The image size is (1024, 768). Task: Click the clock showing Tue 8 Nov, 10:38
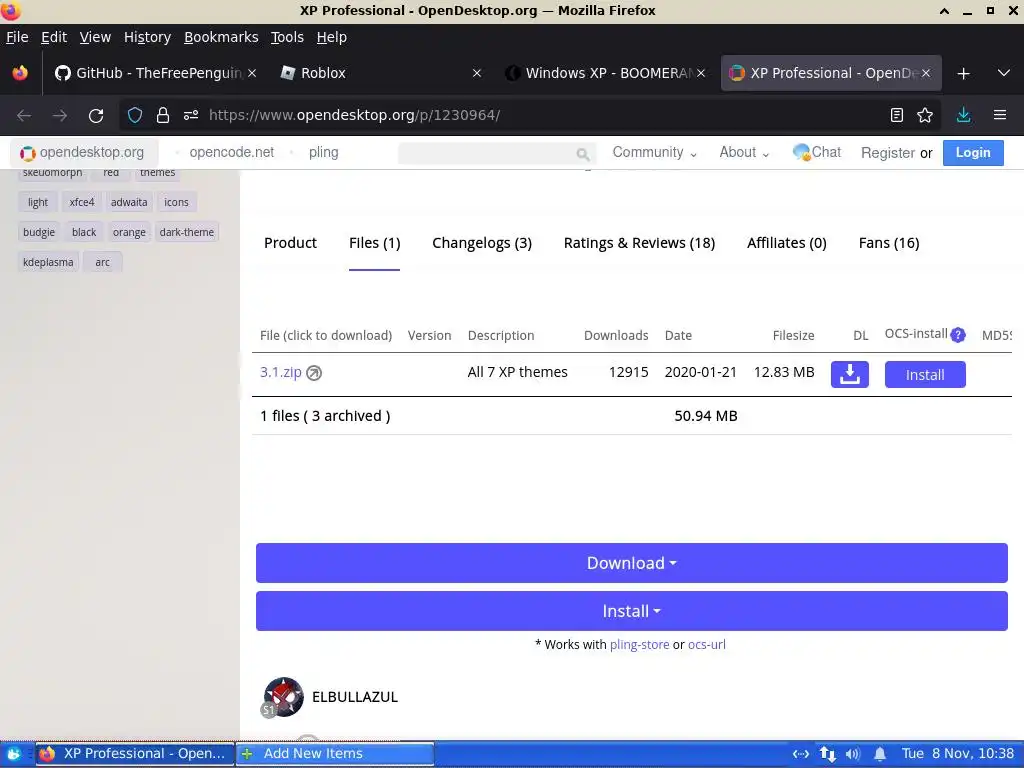click(x=957, y=754)
